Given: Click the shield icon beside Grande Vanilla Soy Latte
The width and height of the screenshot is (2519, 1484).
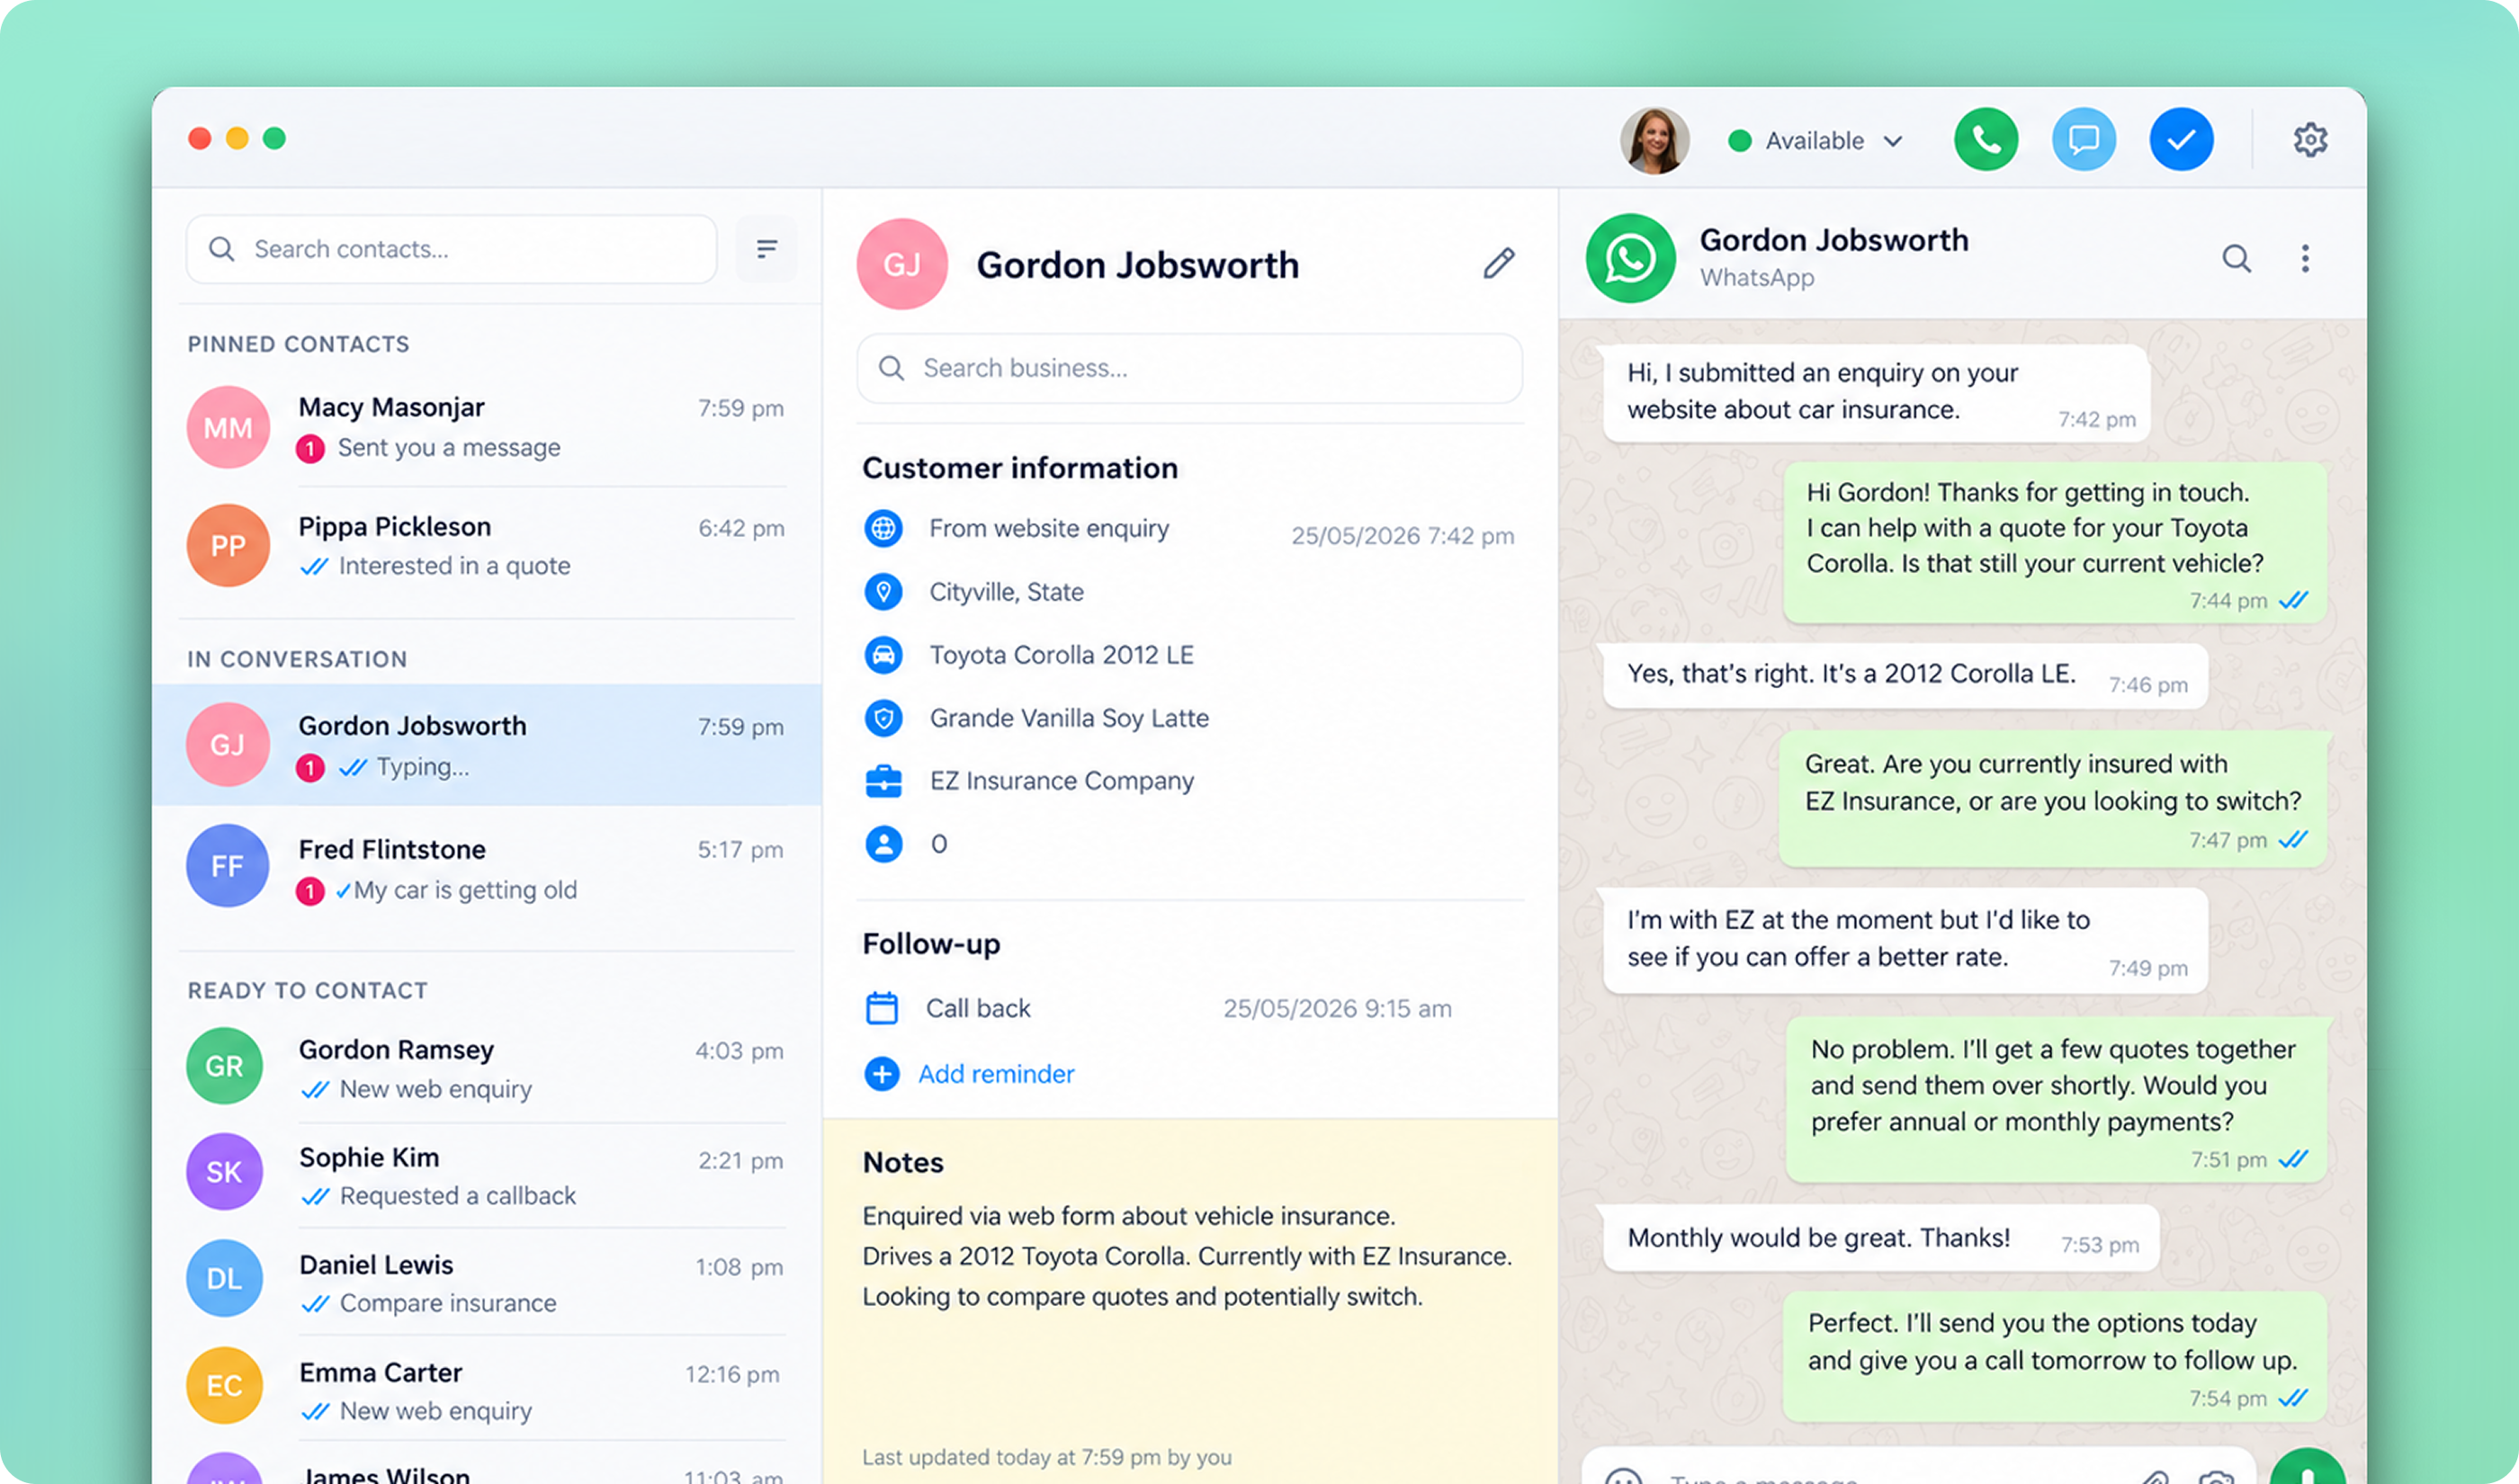Looking at the screenshot, I should click(x=883, y=718).
